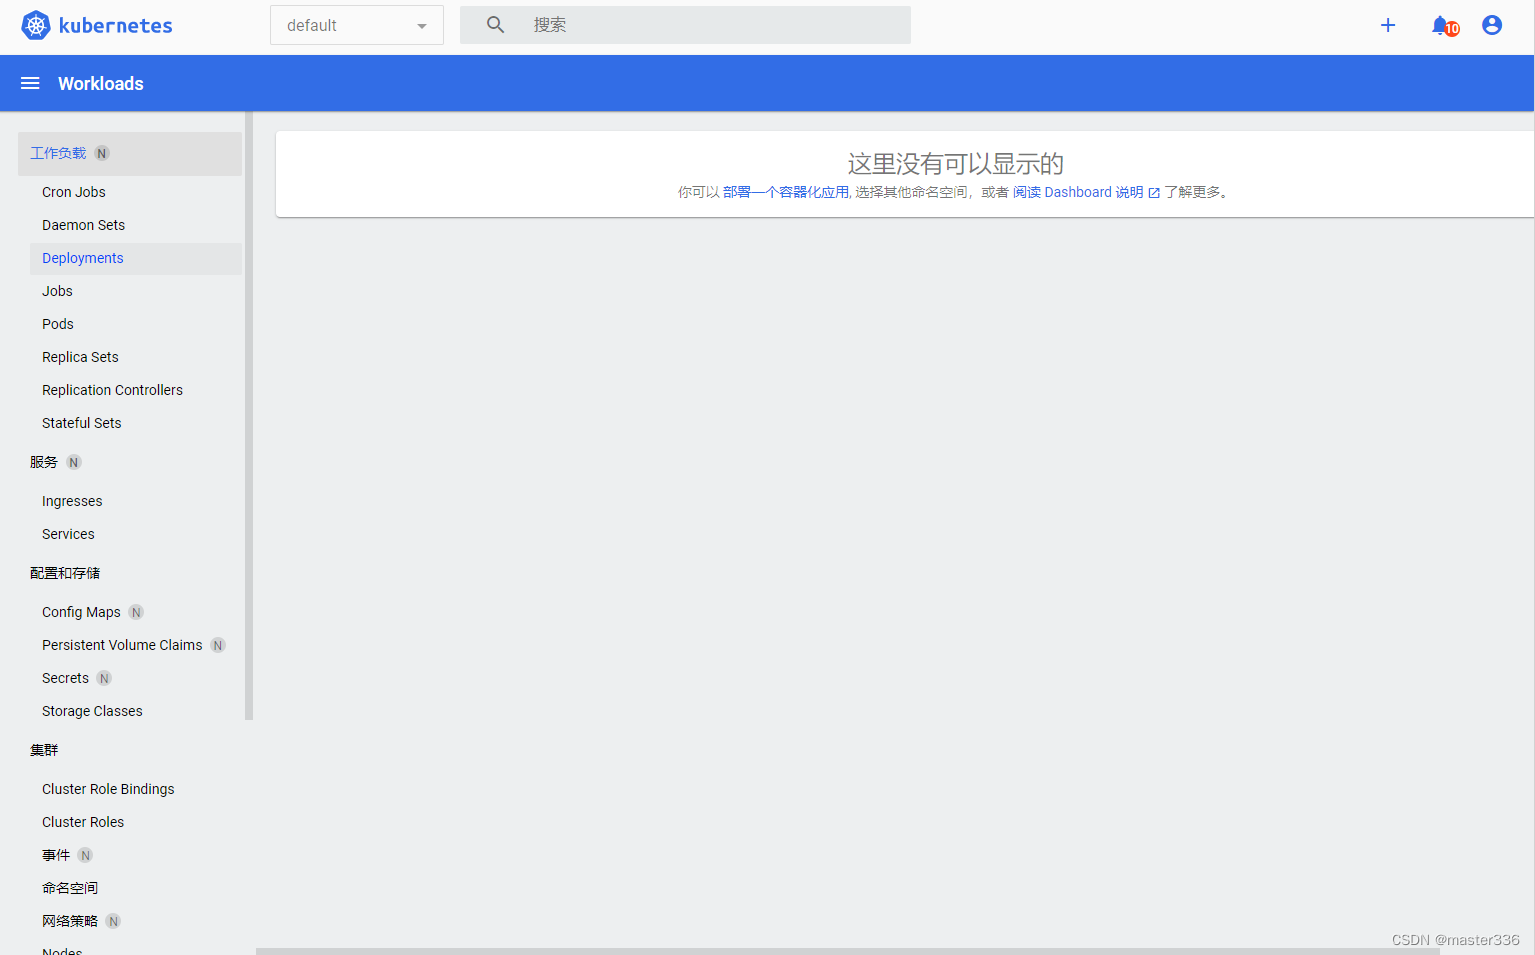Open Services in sidebar
The height and width of the screenshot is (955, 1535).
point(68,534)
